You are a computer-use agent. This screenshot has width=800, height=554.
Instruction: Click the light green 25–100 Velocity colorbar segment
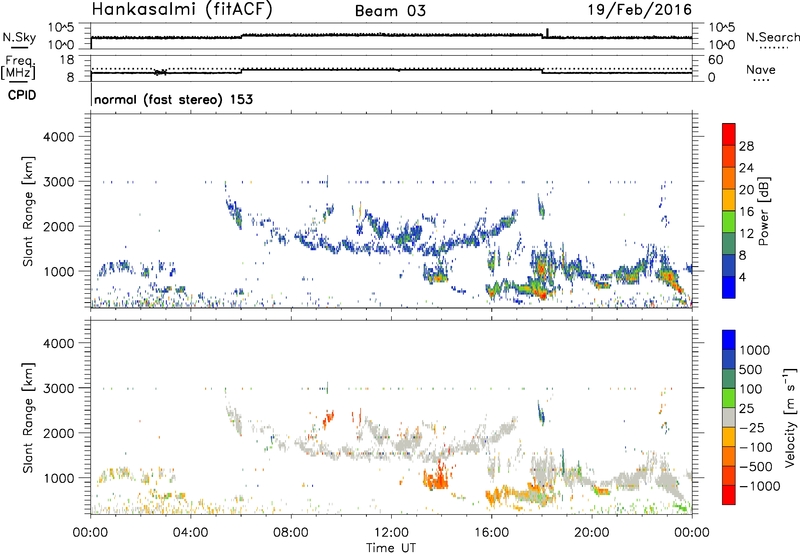click(729, 398)
